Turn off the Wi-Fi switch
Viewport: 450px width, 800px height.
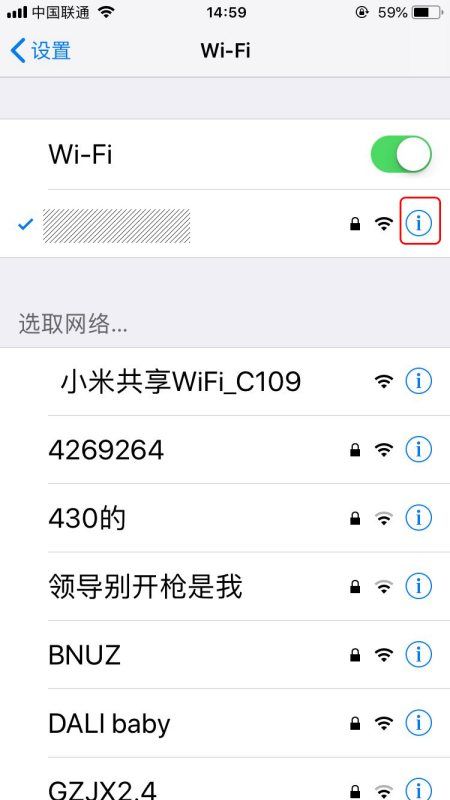pos(401,154)
